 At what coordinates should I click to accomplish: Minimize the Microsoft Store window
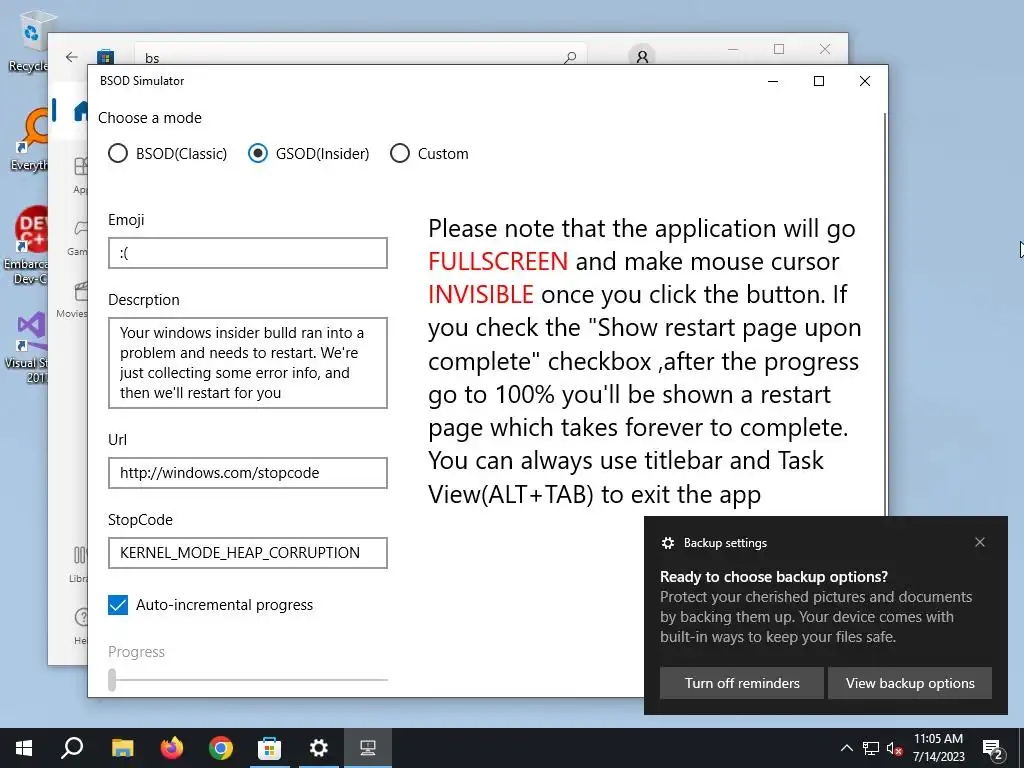point(733,49)
